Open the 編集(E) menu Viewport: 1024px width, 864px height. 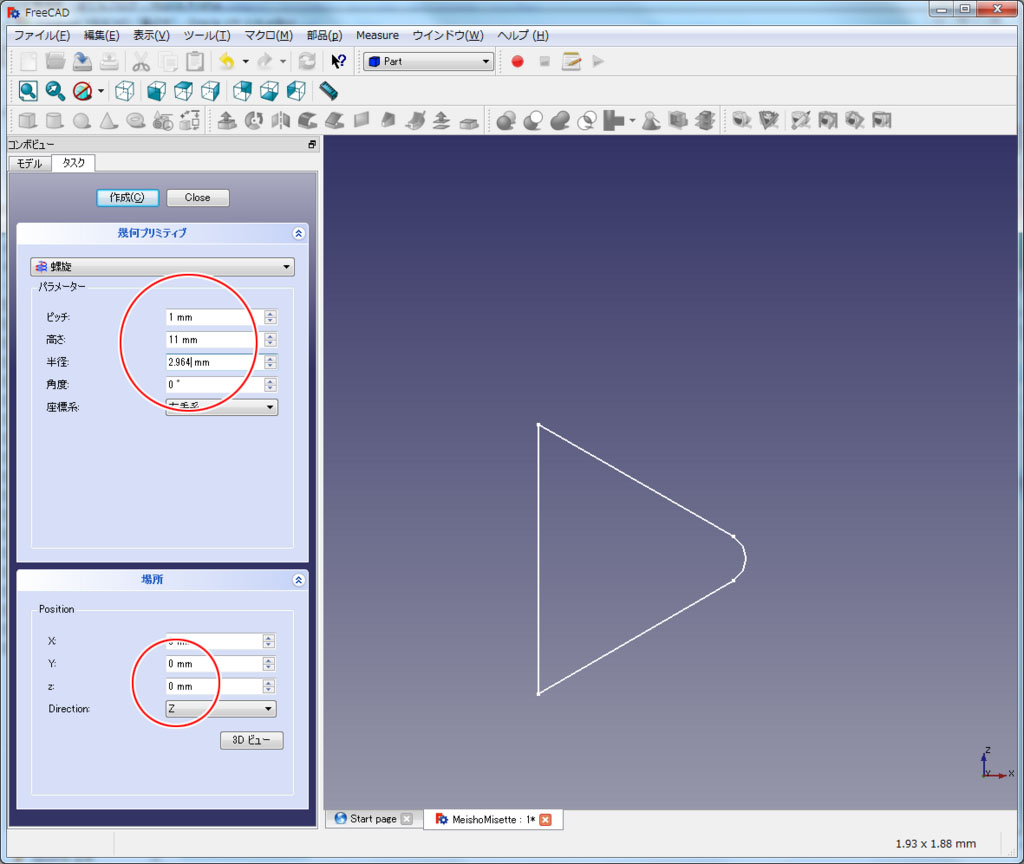[101, 35]
